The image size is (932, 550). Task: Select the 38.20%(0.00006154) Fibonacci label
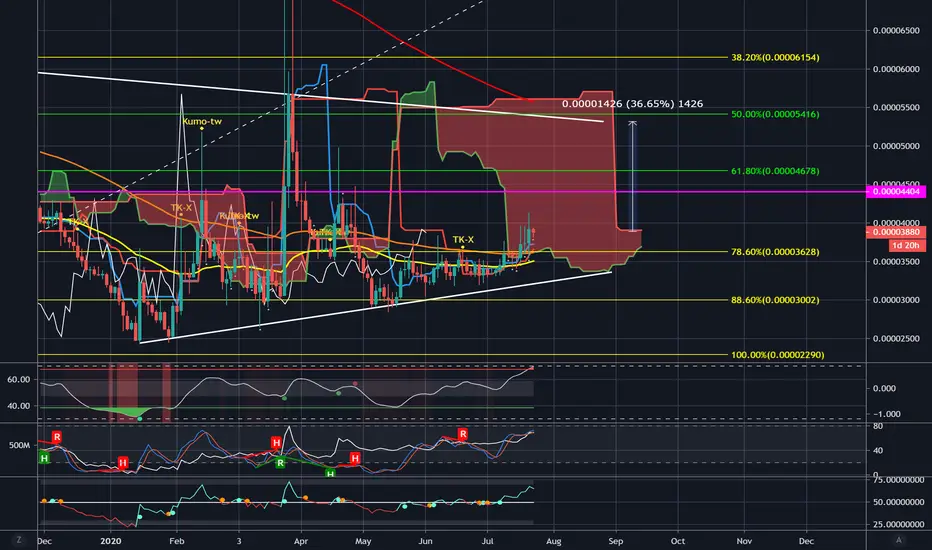click(x=775, y=58)
